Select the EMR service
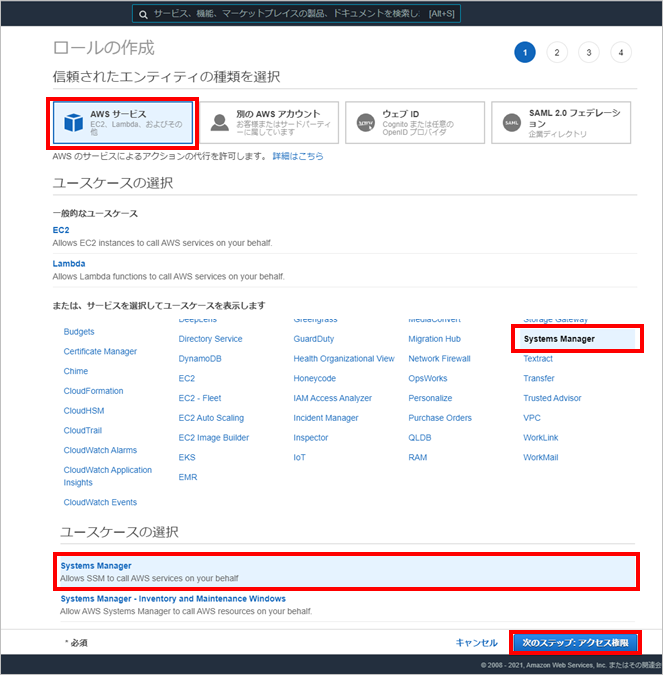The image size is (663, 675). pos(188,477)
